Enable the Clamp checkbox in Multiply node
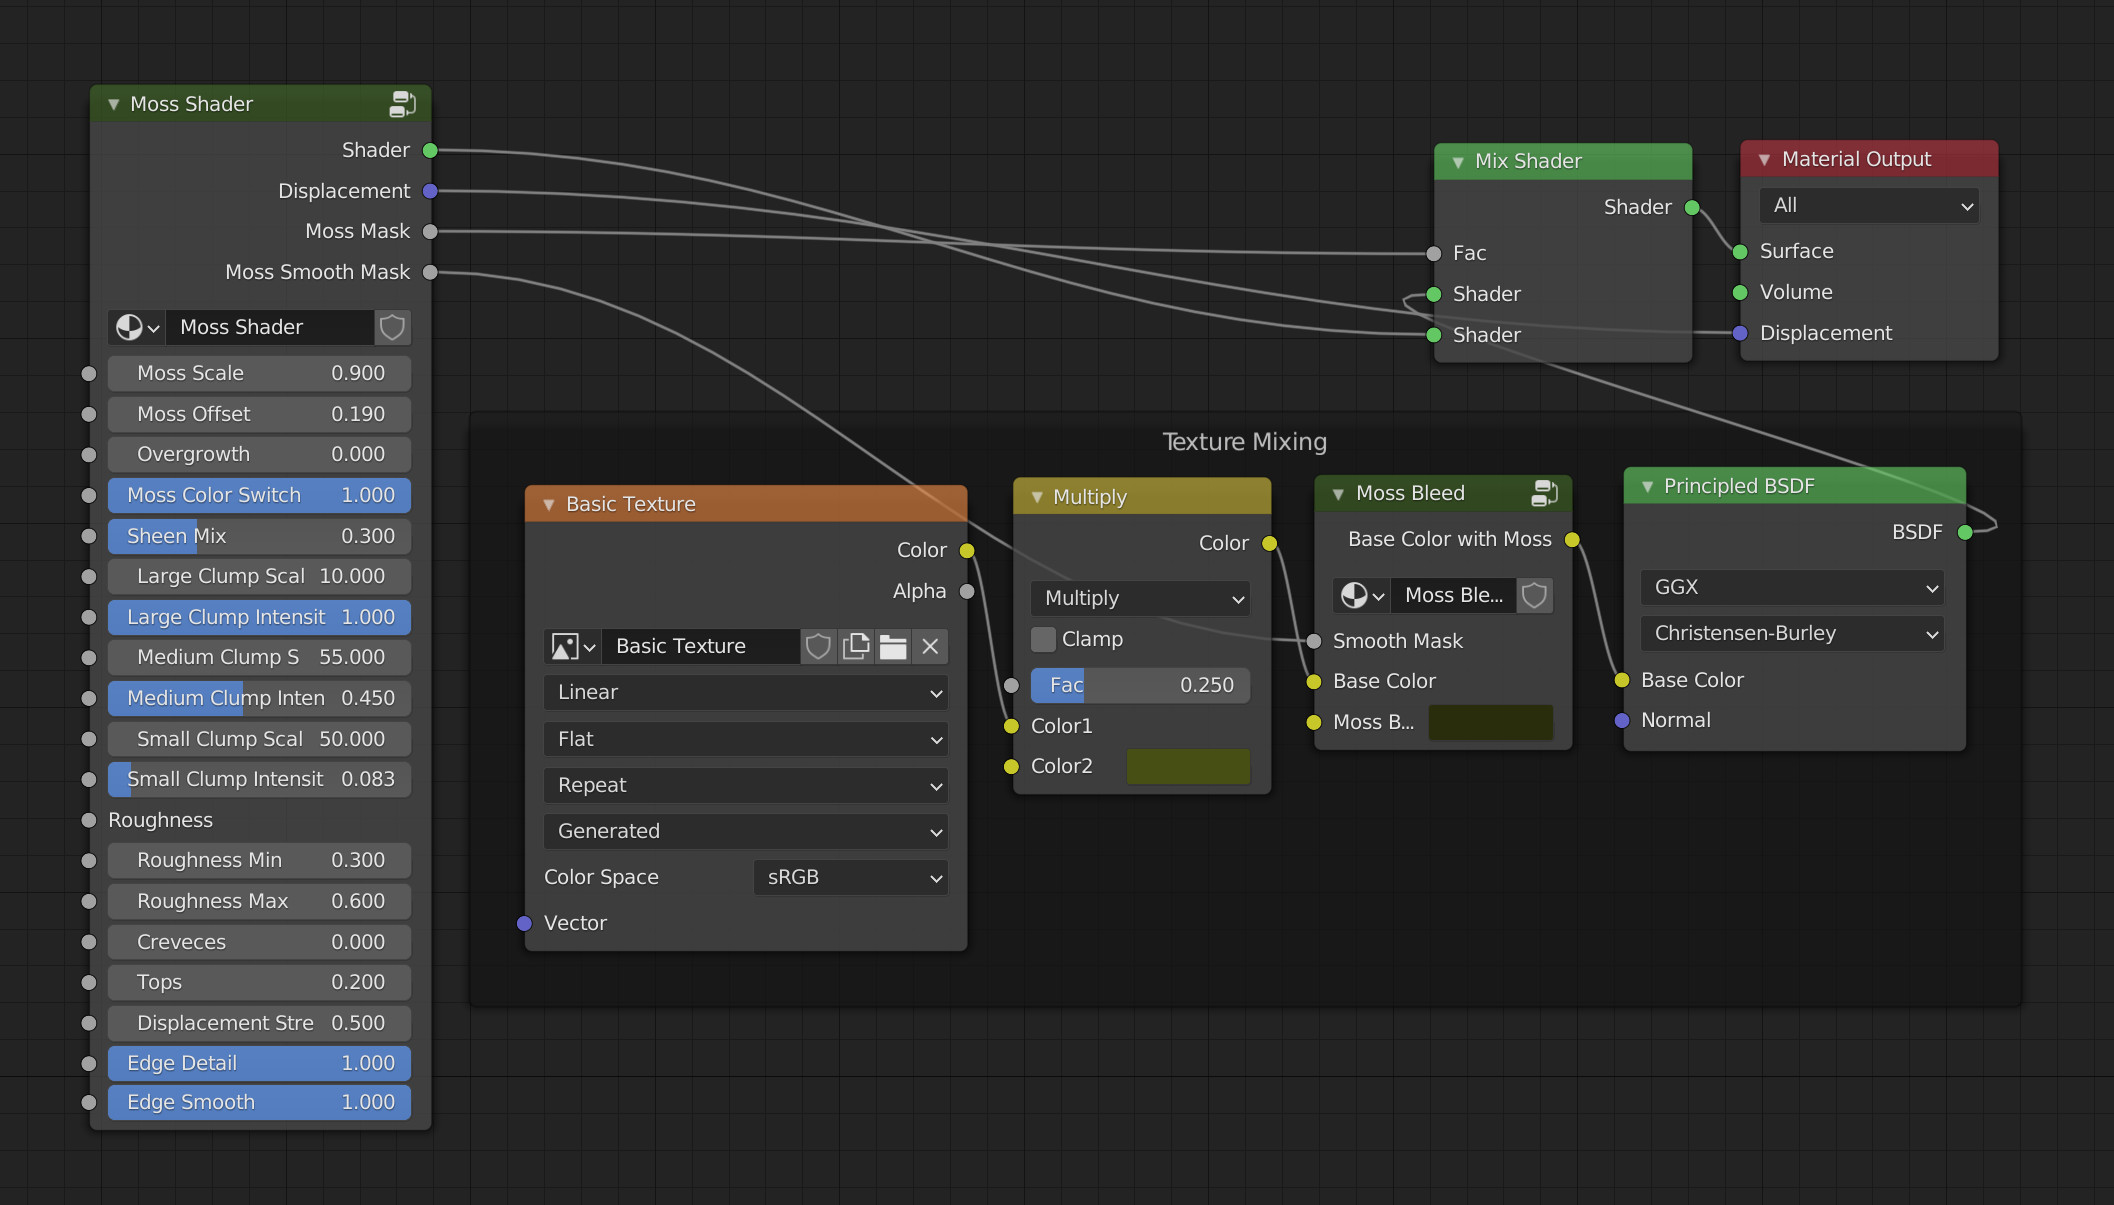 point(1043,639)
